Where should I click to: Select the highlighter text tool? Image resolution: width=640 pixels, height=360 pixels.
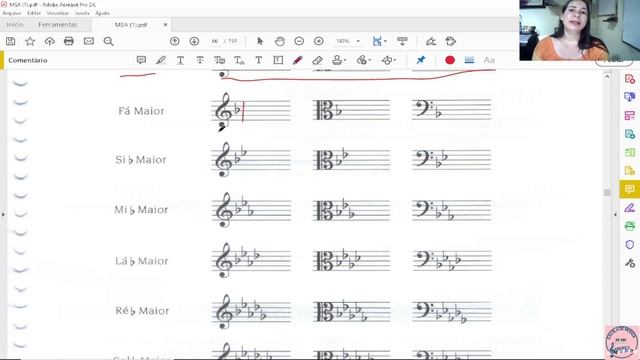161,60
